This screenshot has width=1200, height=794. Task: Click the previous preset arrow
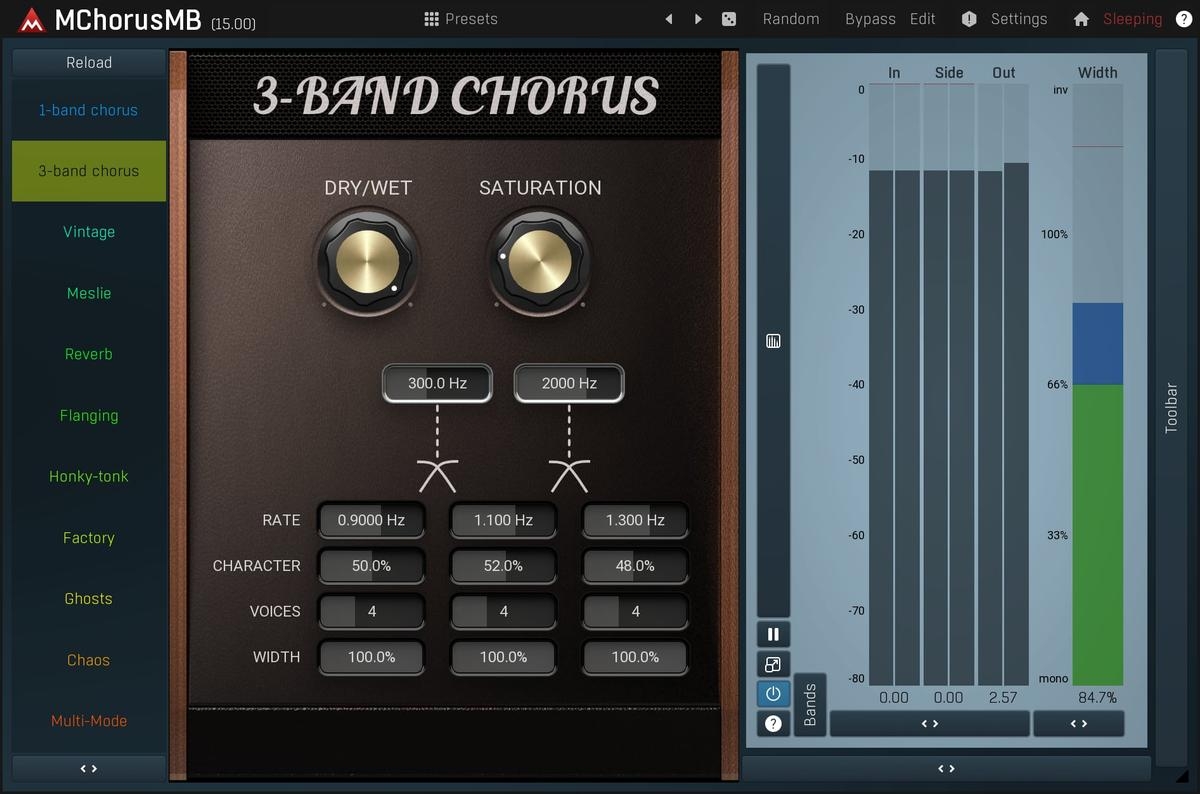point(669,19)
